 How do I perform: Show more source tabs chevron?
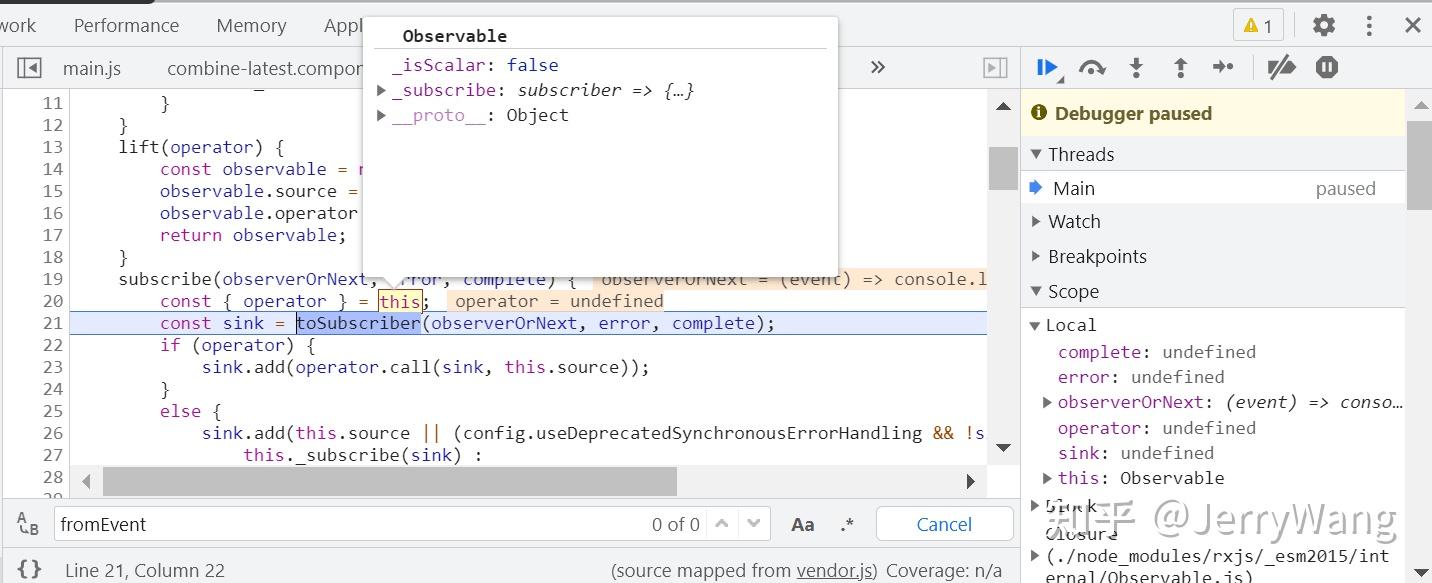point(878,67)
